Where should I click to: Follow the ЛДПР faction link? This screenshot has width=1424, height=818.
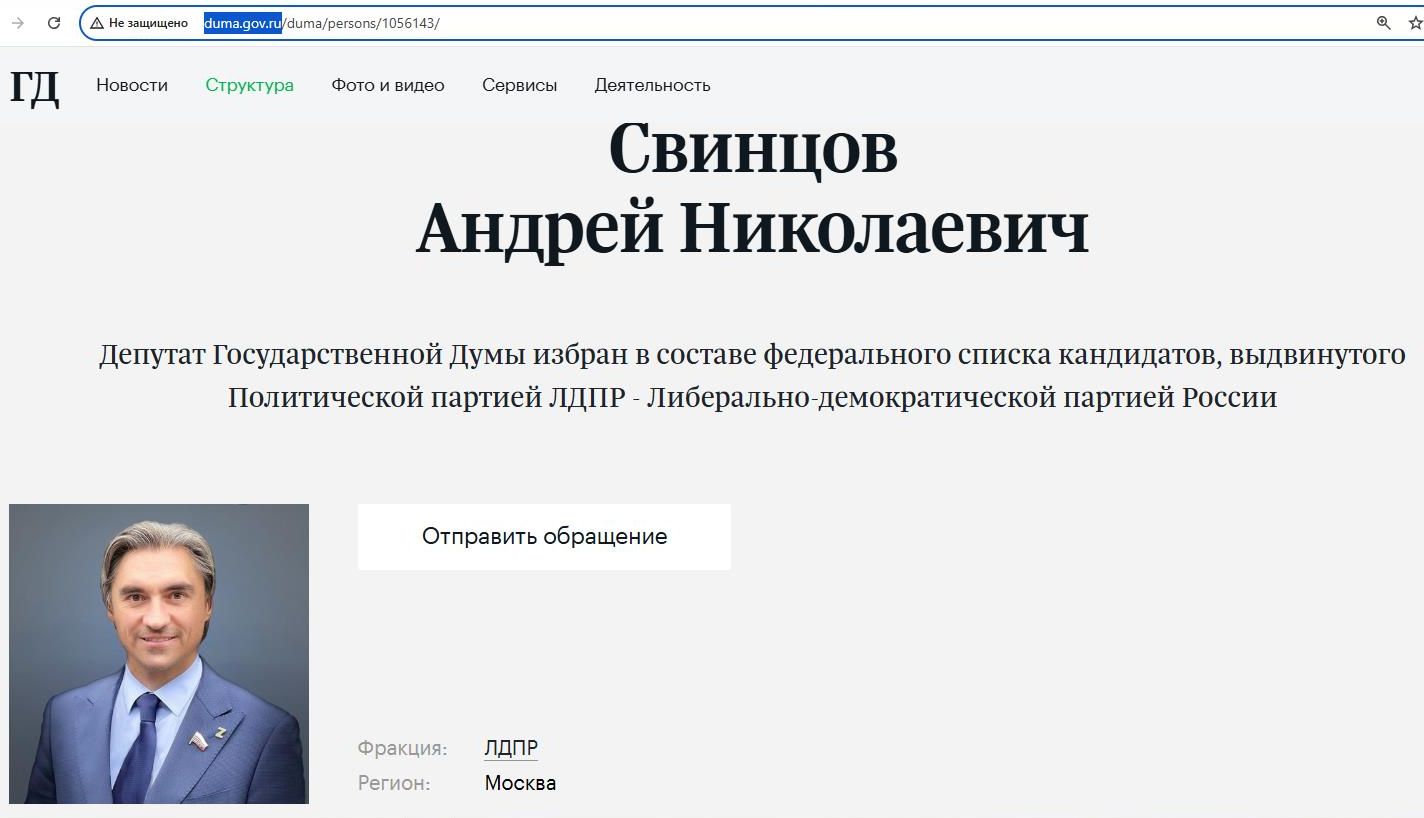click(510, 748)
